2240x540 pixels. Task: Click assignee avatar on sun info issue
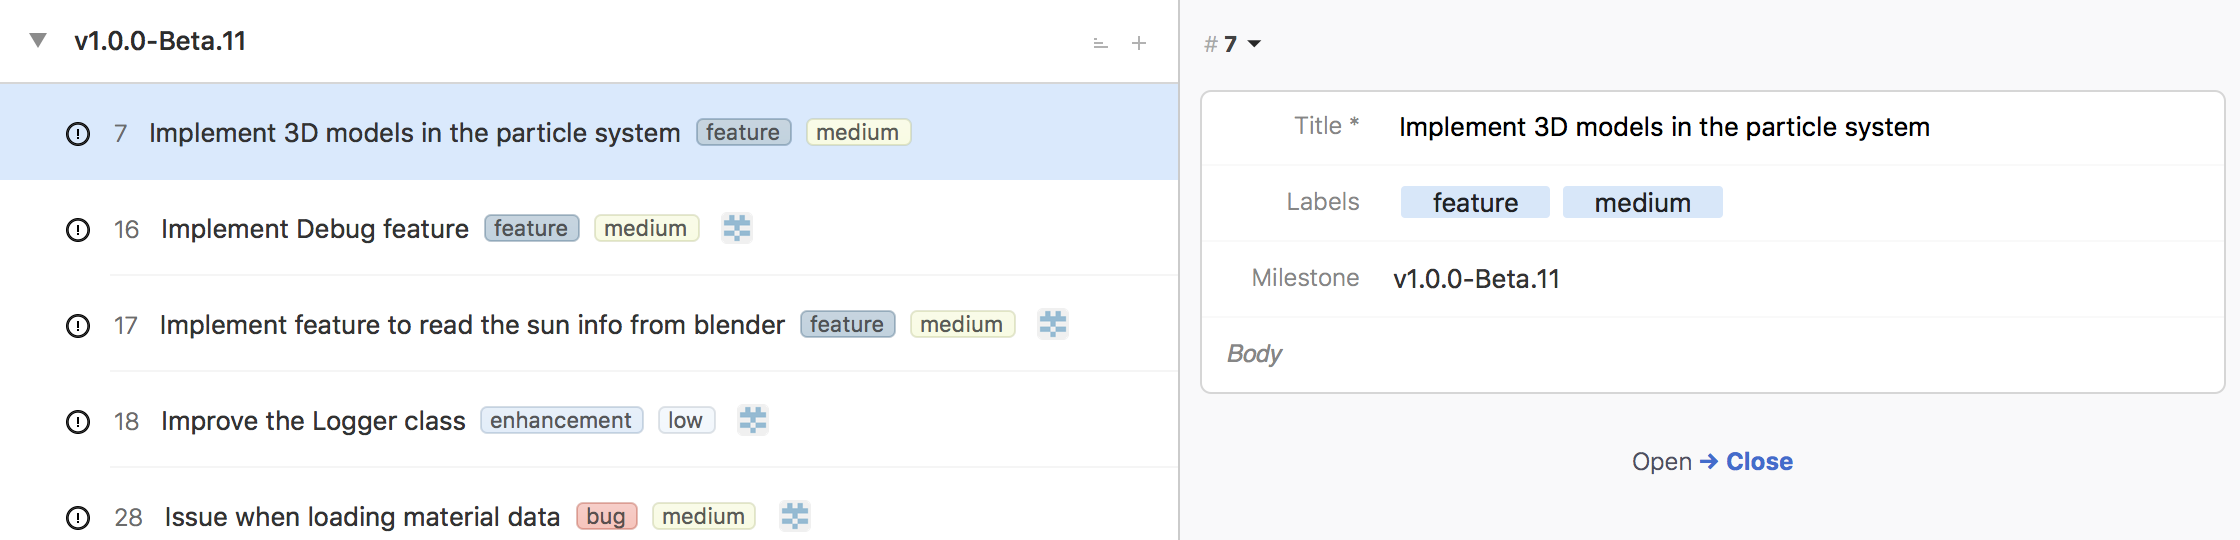tap(1053, 324)
